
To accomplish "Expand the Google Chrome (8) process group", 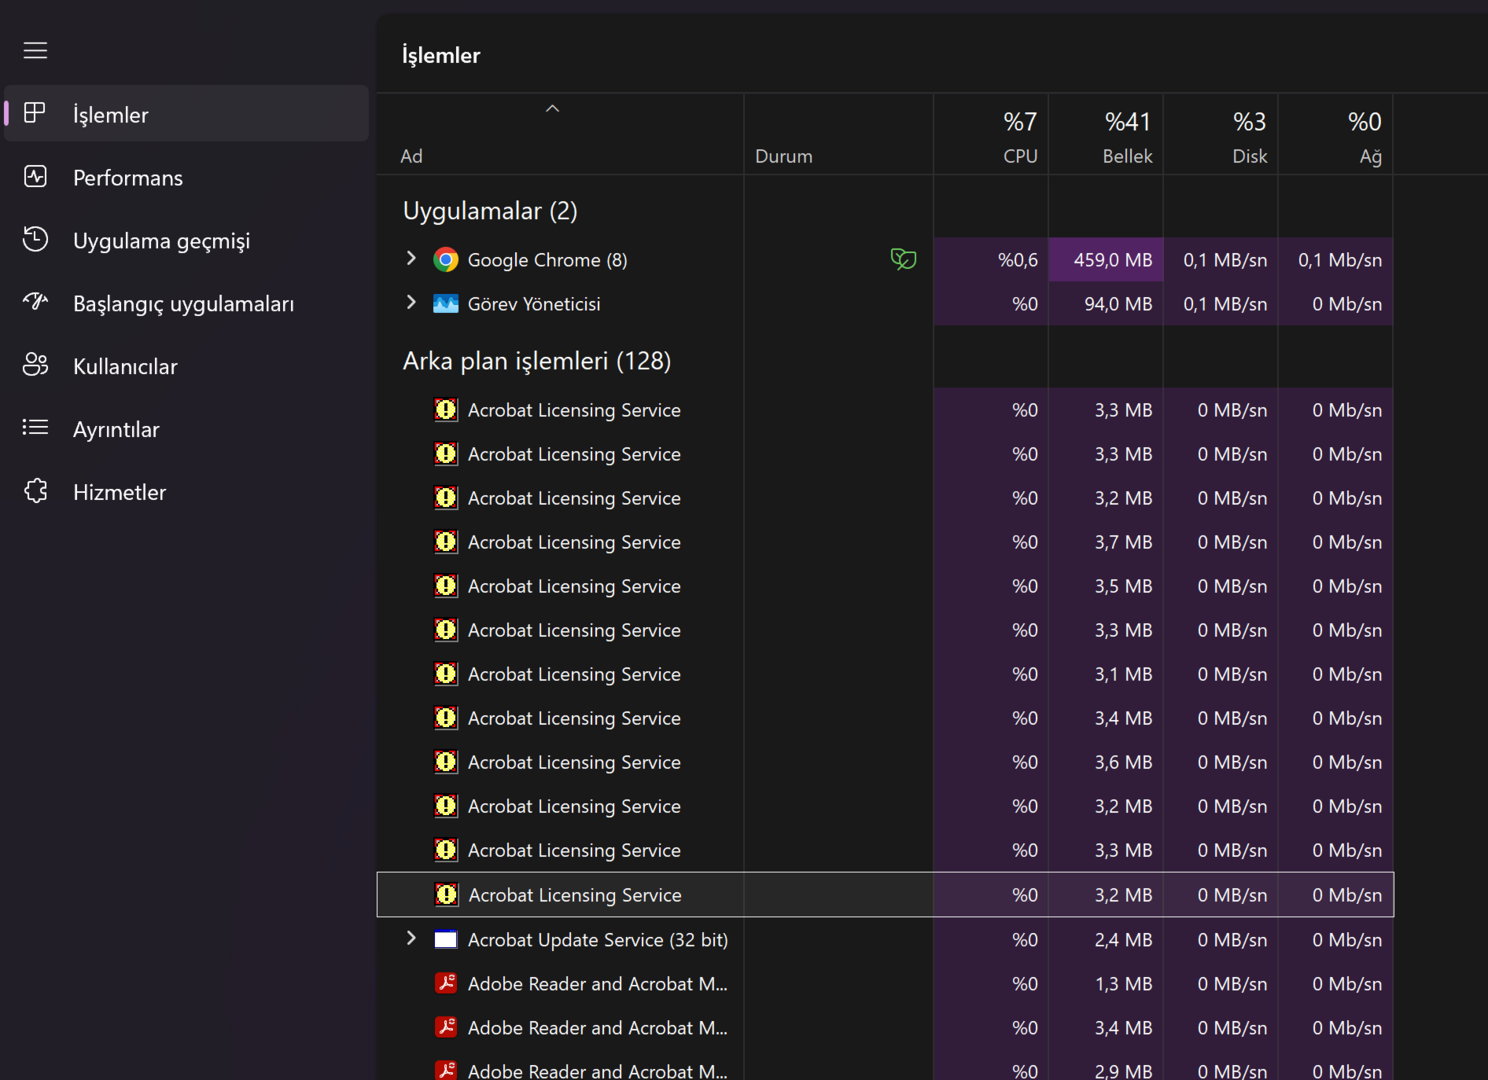I will [x=411, y=258].
